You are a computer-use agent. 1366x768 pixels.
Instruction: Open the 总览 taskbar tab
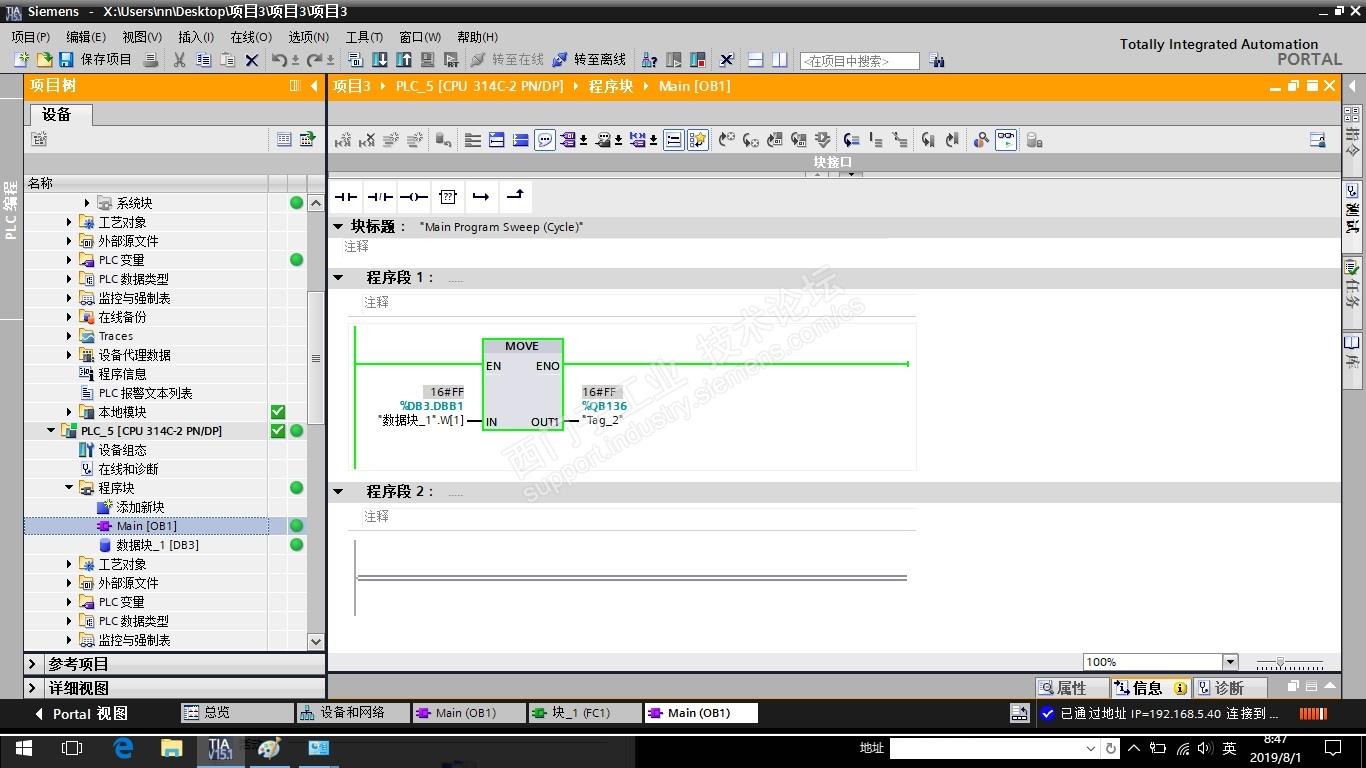tap(236, 713)
